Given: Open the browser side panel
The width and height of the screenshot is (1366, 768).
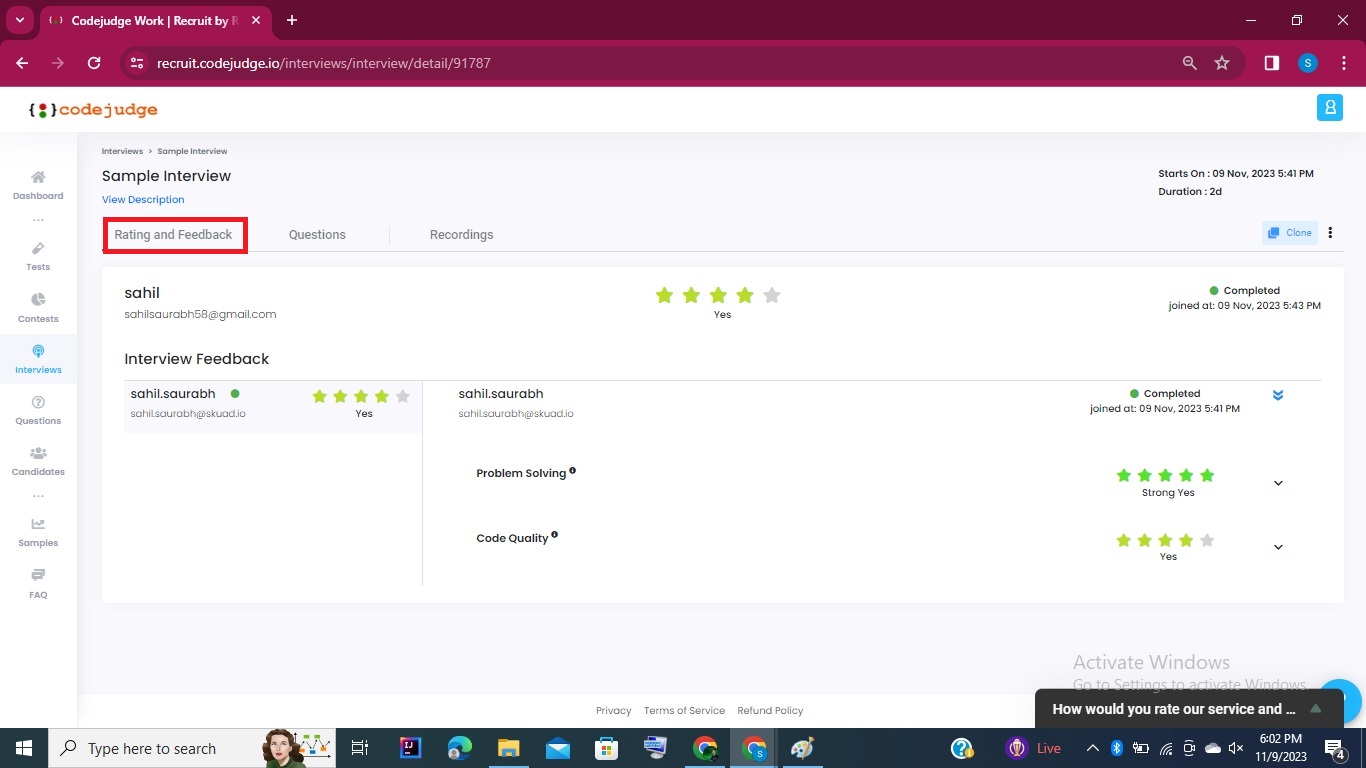Looking at the screenshot, I should (x=1272, y=63).
